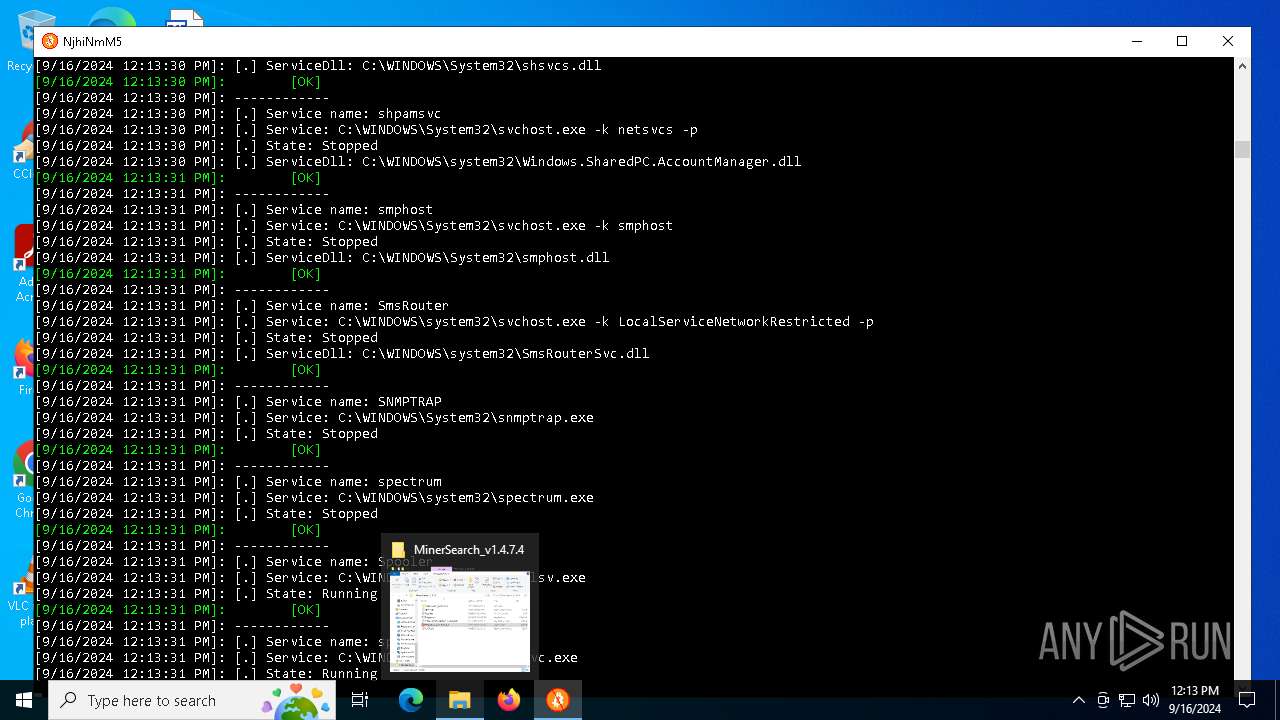1280x720 pixels.
Task: Click the svchost.exe -k netsvcs -p line
Action: pos(366,130)
